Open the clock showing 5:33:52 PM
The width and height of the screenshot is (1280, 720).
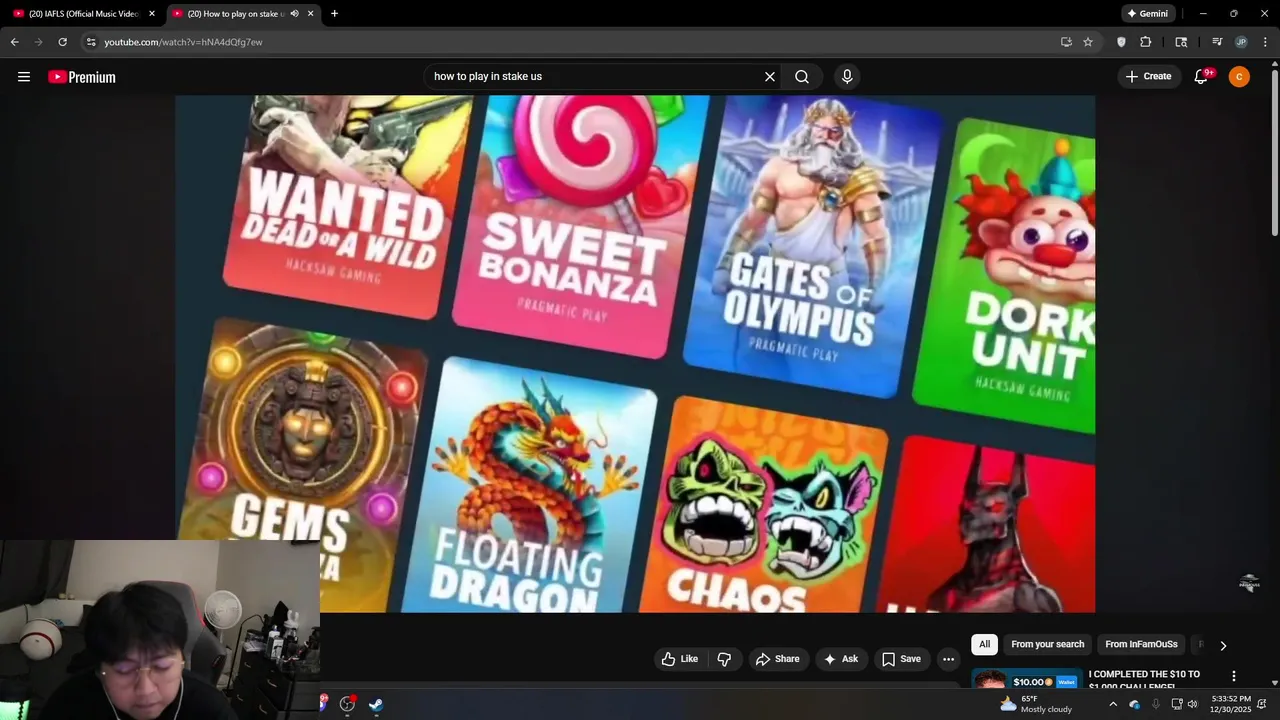[x=1230, y=704]
